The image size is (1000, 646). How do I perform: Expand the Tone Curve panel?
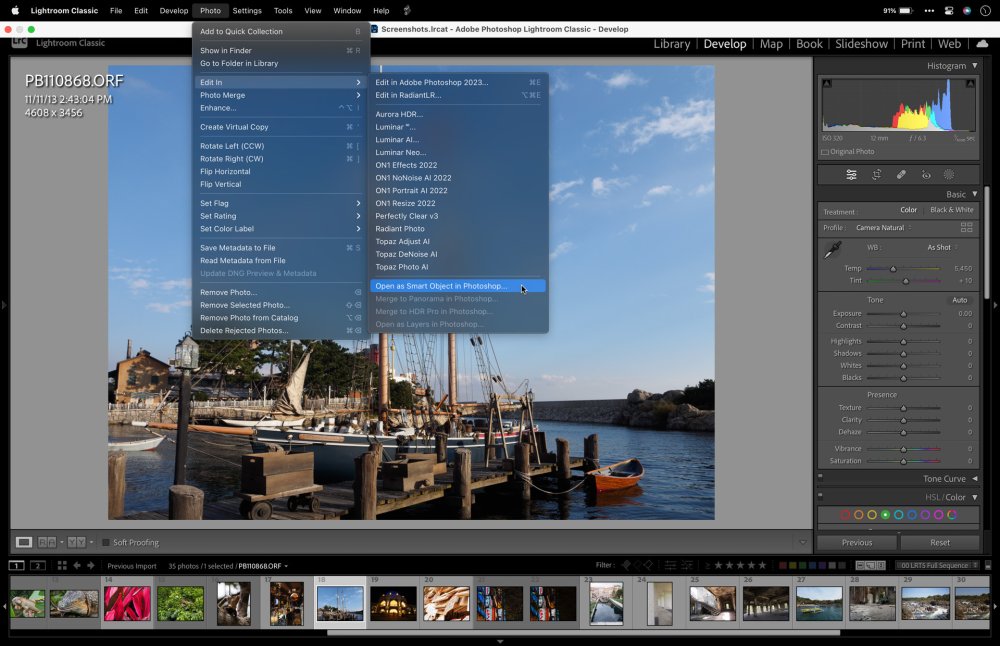[x=974, y=479]
